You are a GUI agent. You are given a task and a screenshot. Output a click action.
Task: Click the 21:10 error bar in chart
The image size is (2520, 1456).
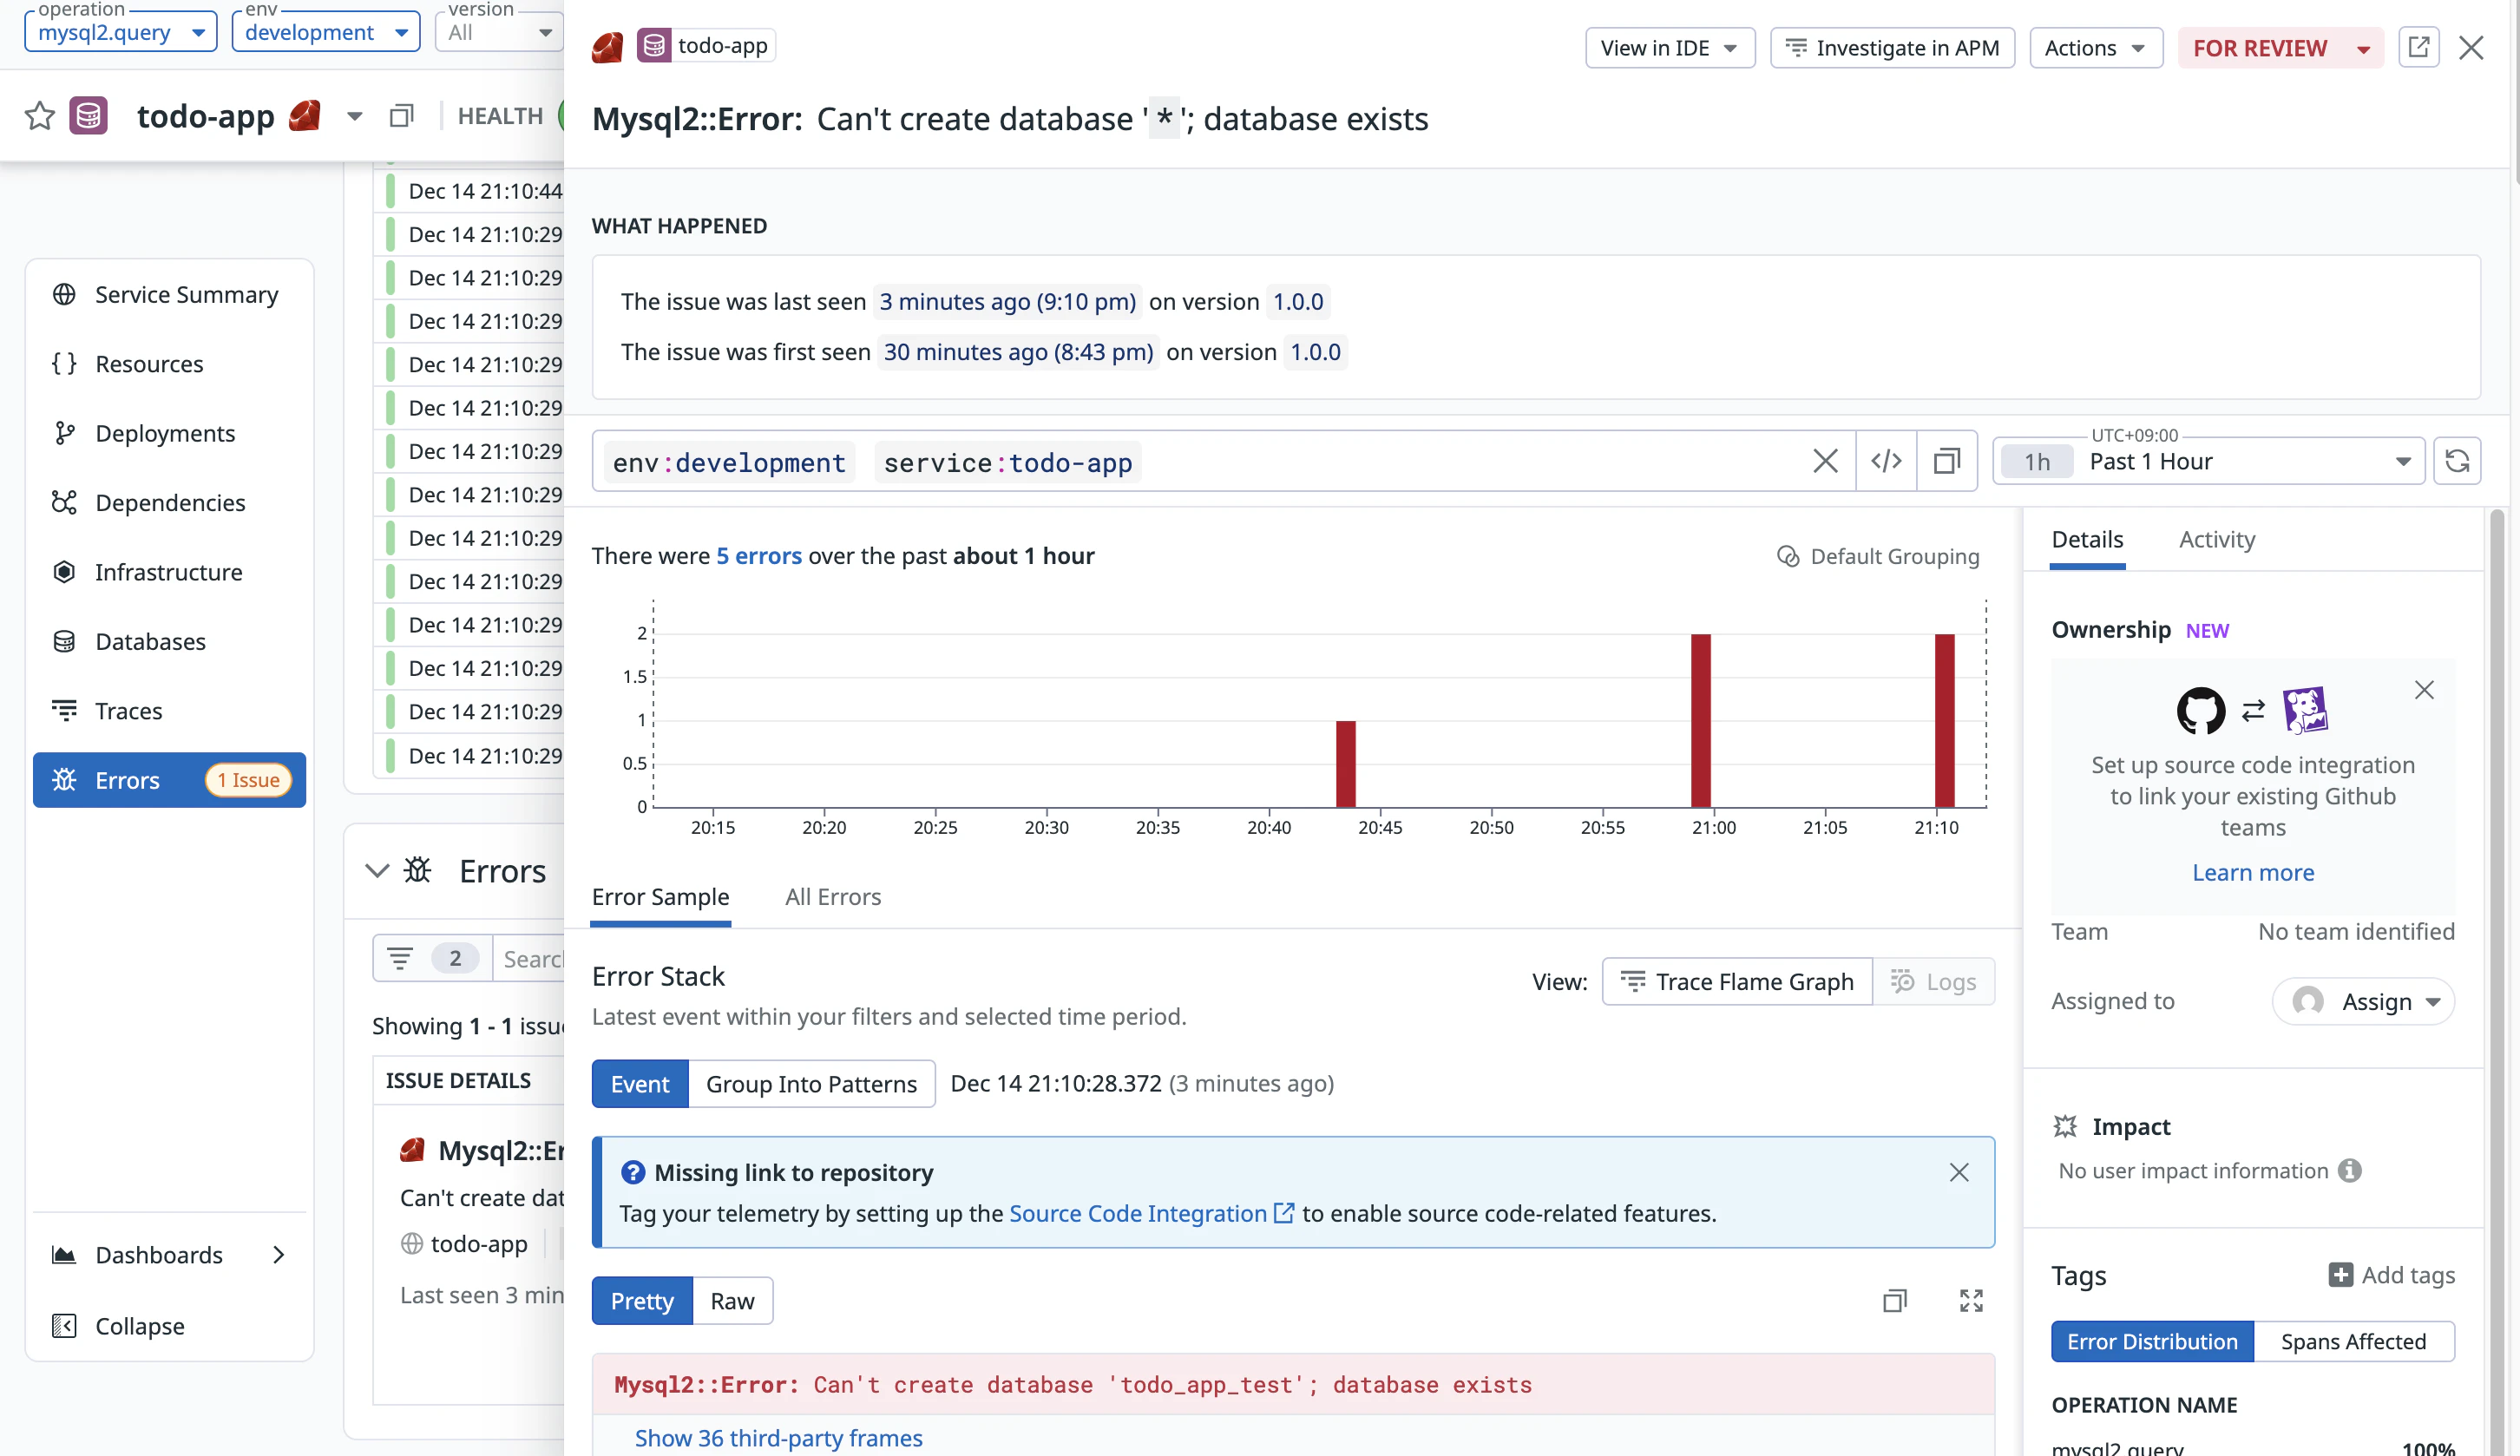[x=1944, y=720]
